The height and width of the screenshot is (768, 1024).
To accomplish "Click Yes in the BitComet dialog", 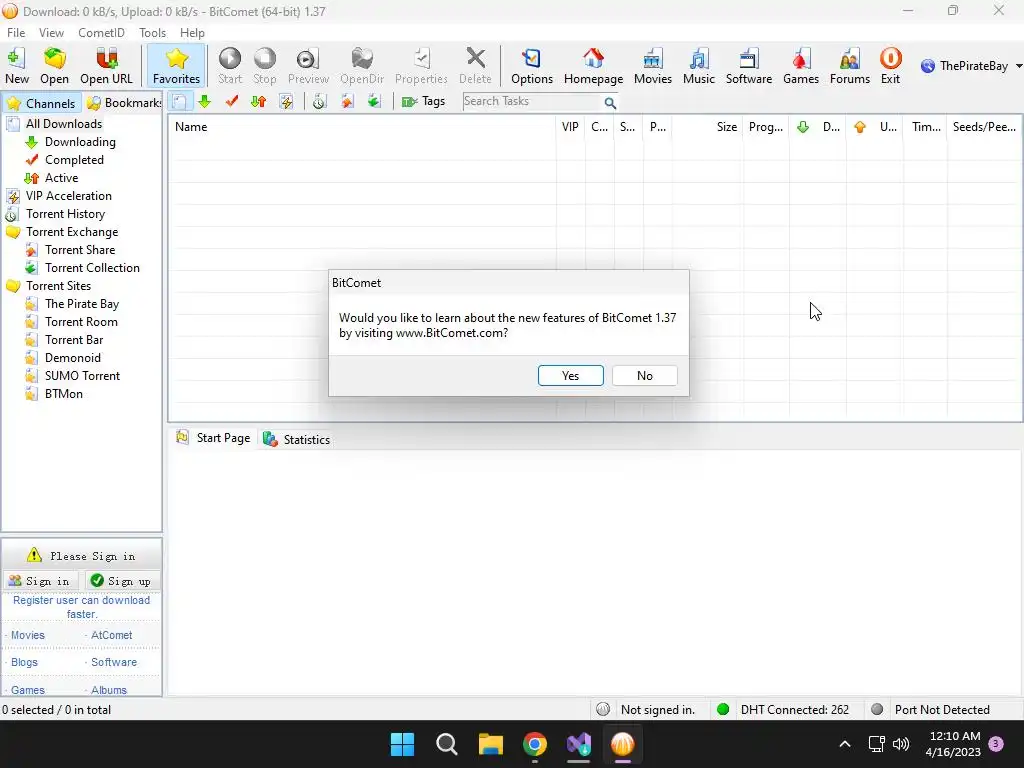I will (570, 376).
